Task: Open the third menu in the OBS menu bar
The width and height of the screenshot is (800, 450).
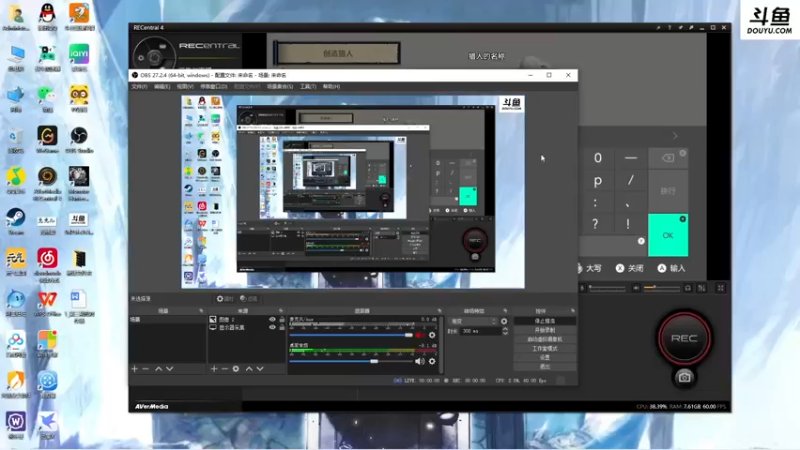Action: 185,87
